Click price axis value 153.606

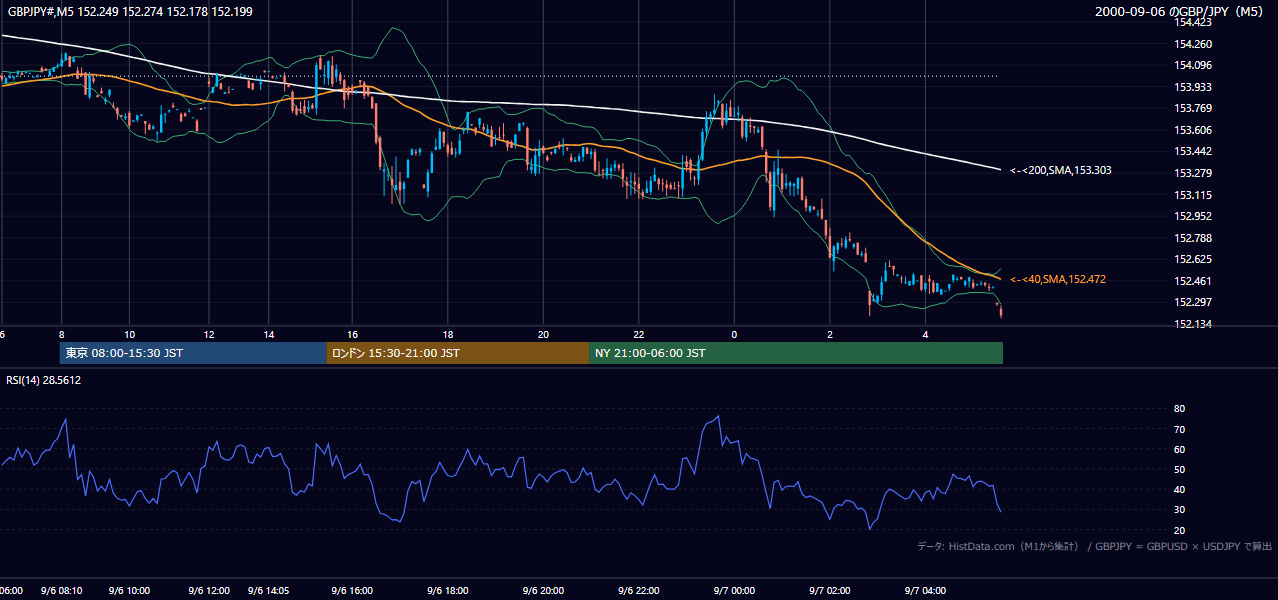tap(1193, 130)
